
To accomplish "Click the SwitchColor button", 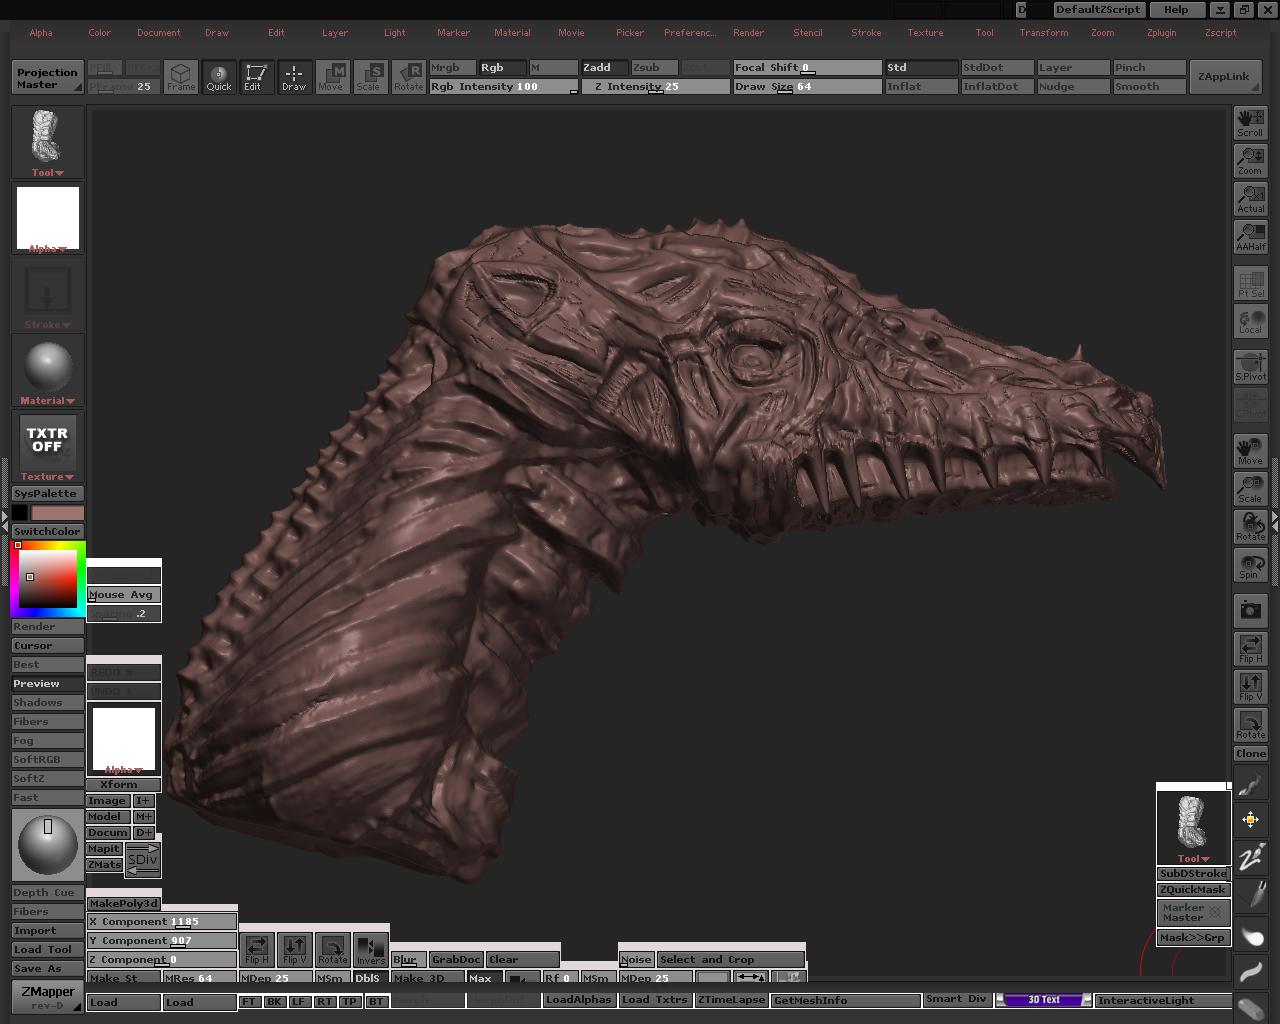I will coord(47,532).
